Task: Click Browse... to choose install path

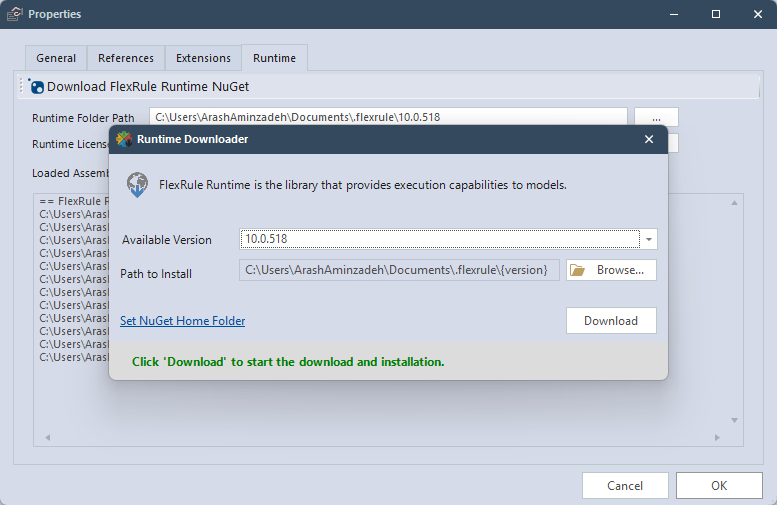Action: [x=611, y=270]
